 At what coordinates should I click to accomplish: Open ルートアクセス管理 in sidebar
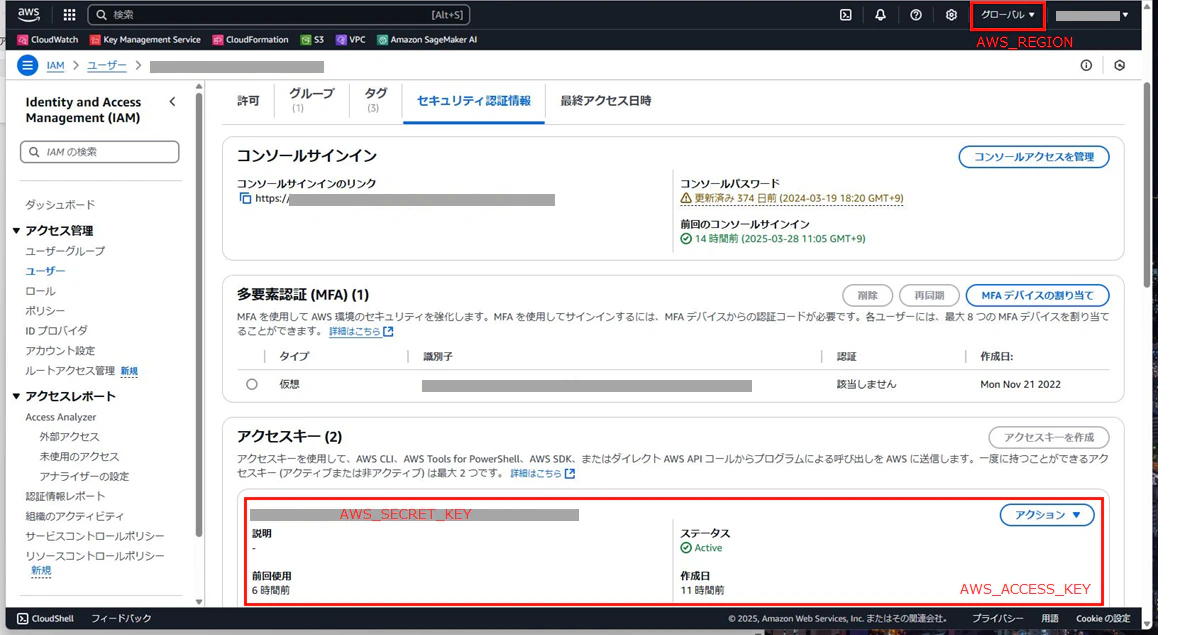(x=70, y=371)
